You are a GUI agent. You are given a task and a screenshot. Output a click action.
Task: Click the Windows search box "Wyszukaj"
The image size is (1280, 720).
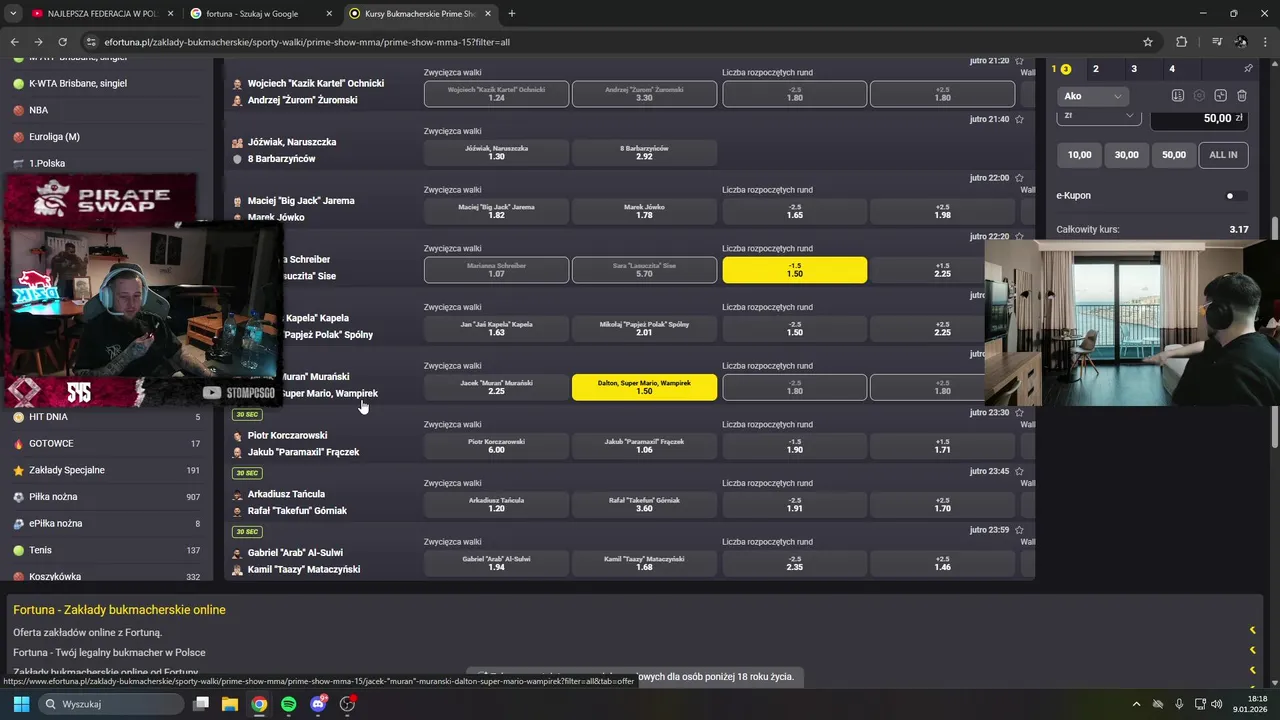(110, 704)
